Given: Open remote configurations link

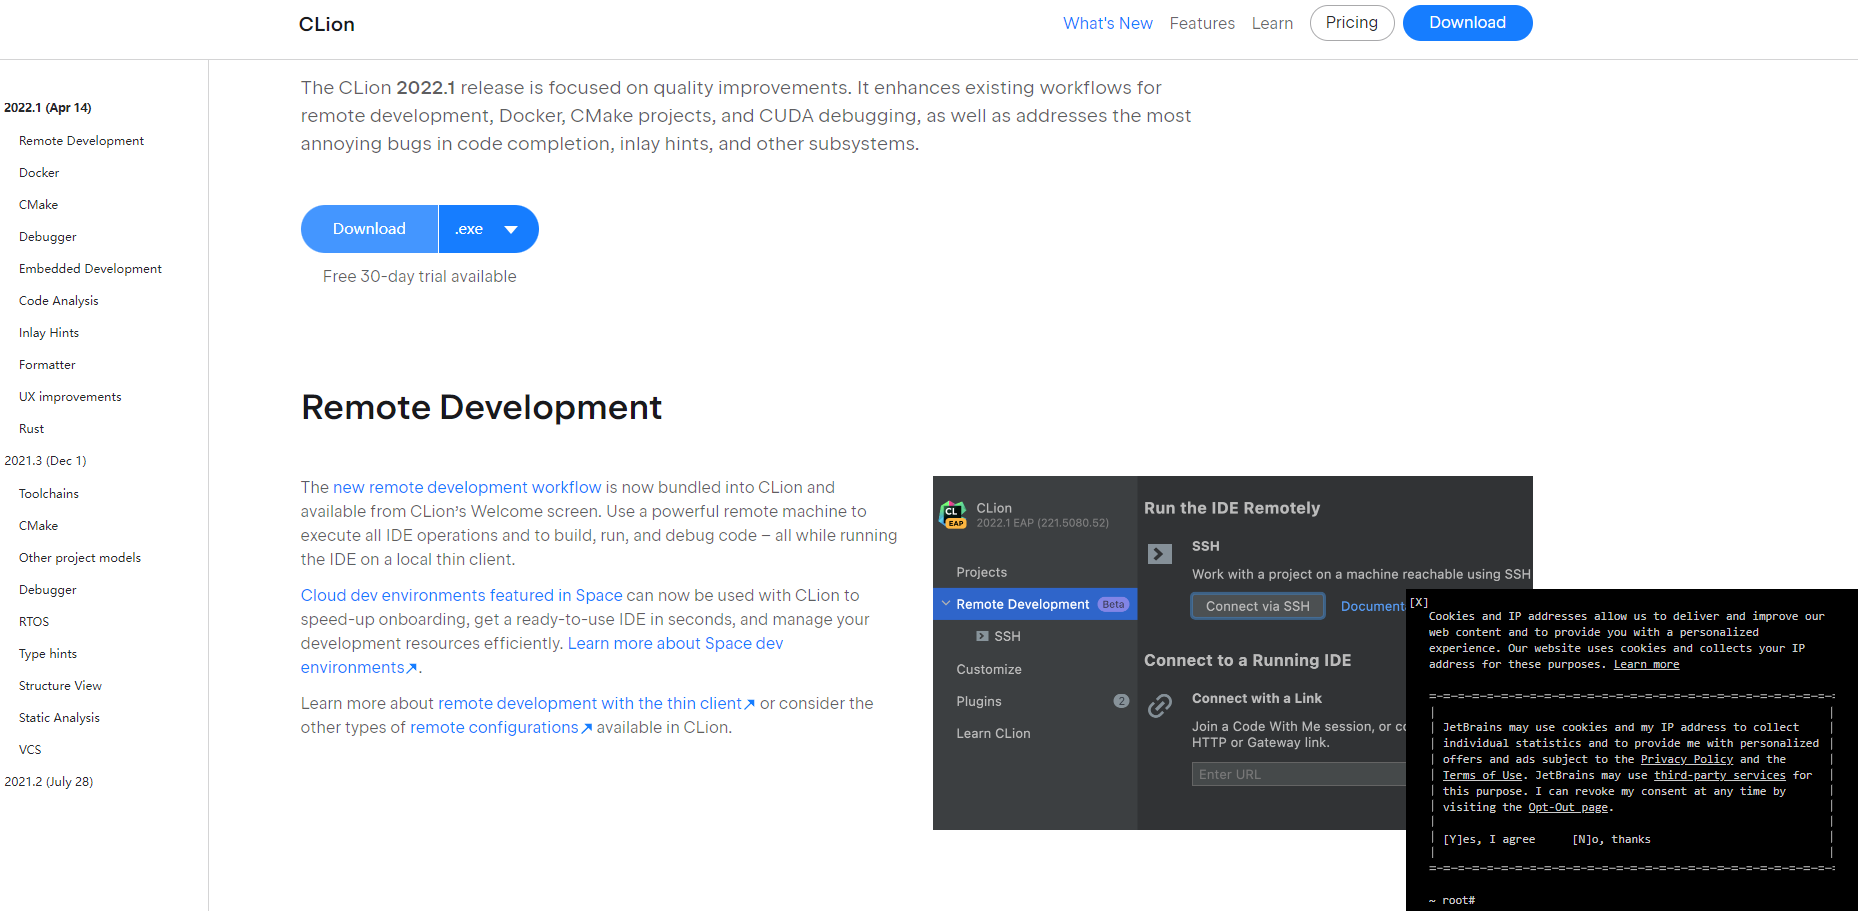Looking at the screenshot, I should pos(501,727).
